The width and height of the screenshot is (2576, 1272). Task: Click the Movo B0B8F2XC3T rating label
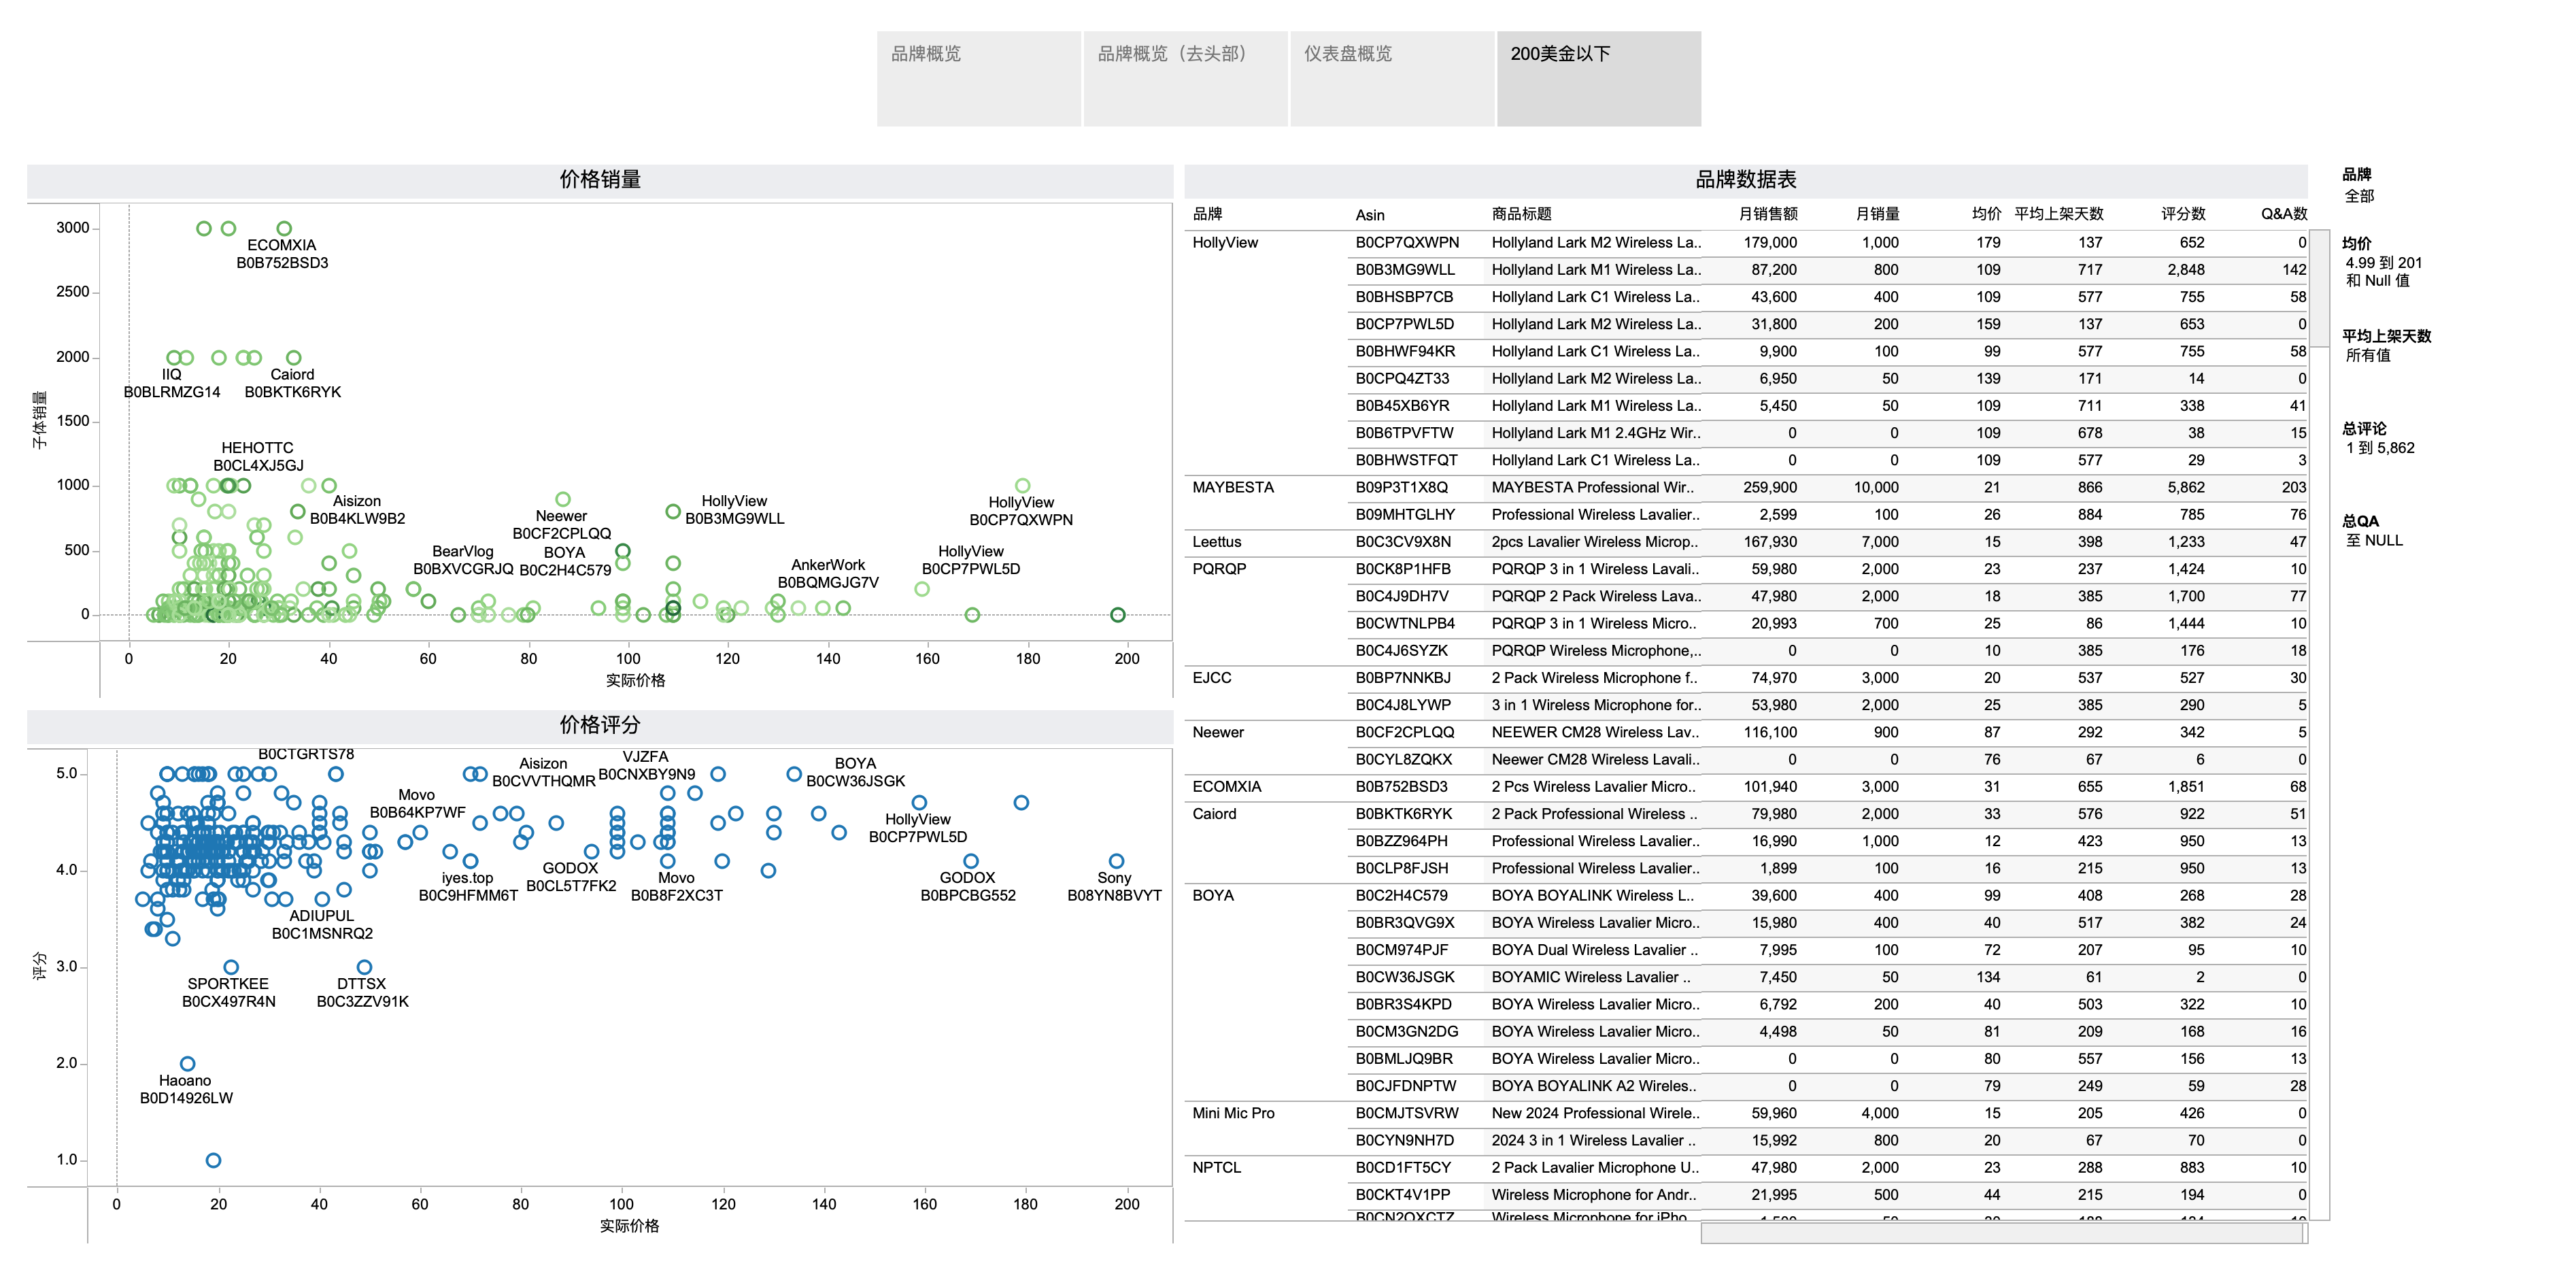[676, 887]
